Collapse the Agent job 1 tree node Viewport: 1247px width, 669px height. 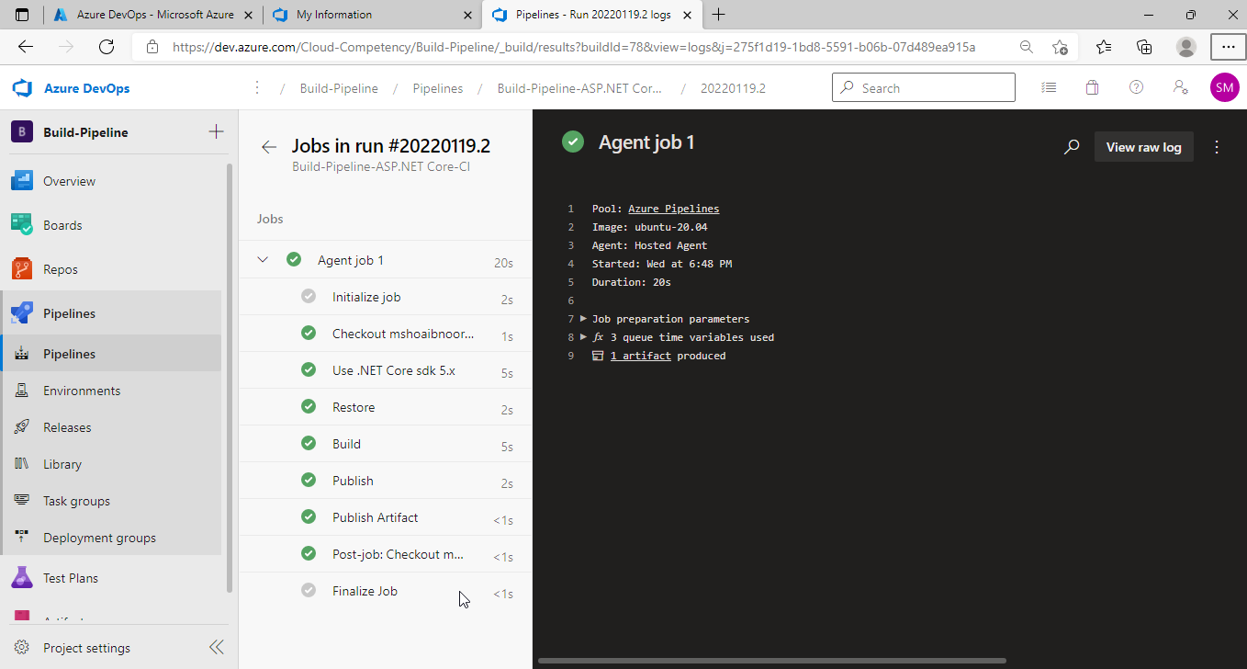(262, 260)
